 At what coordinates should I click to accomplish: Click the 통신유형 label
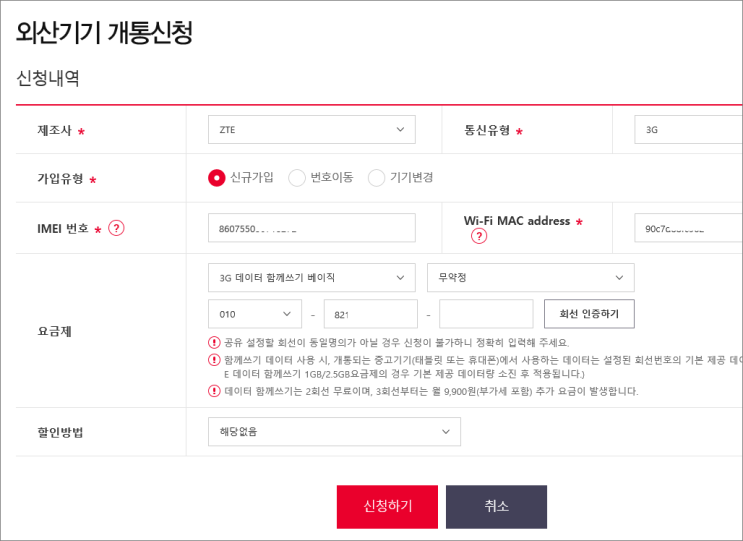point(487,130)
